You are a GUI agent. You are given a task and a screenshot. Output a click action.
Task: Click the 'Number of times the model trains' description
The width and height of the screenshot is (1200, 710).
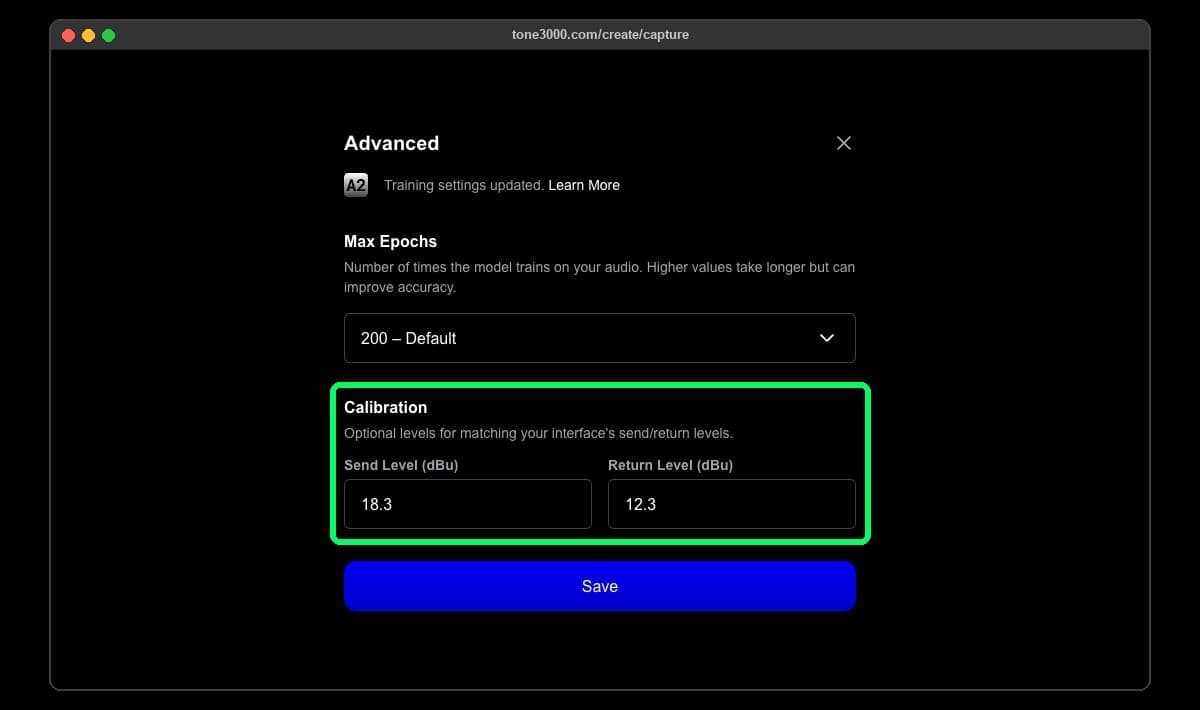tap(599, 277)
